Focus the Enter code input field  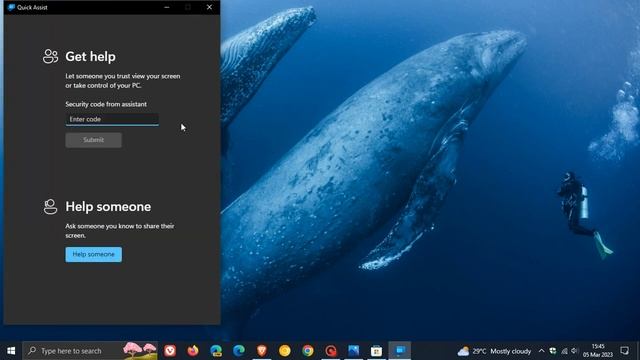click(112, 119)
